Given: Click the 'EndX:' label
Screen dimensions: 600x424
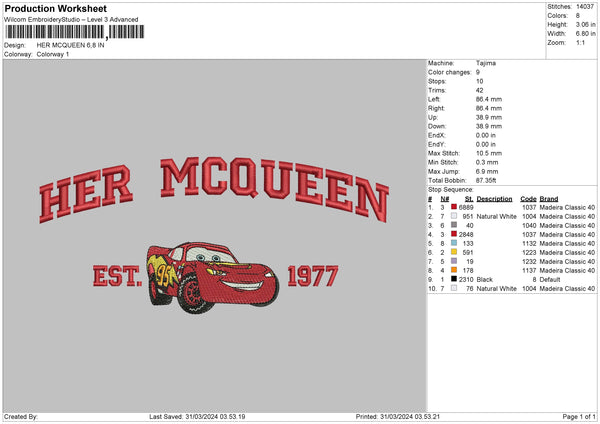Looking at the screenshot, I should point(437,135).
